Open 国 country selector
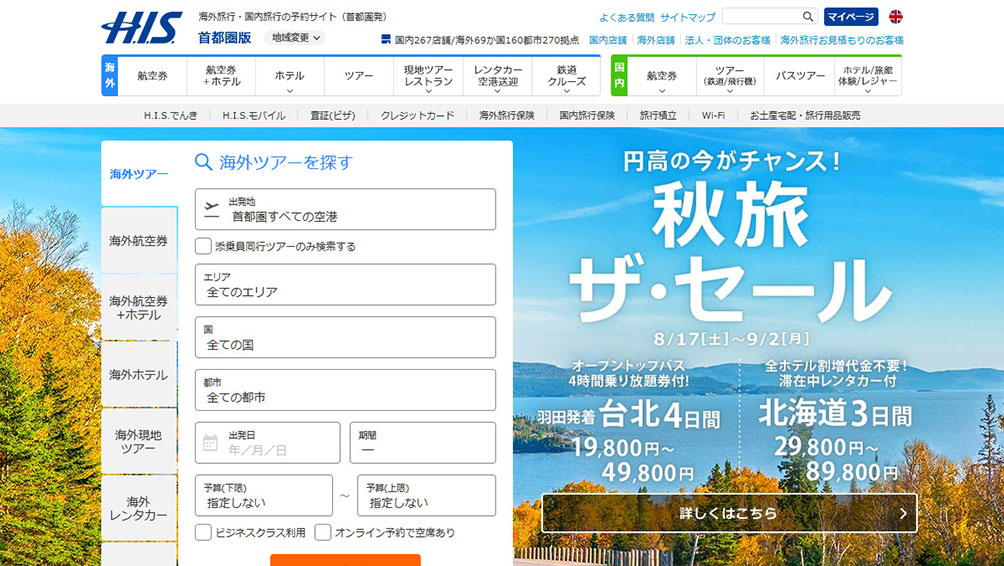 tap(345, 337)
